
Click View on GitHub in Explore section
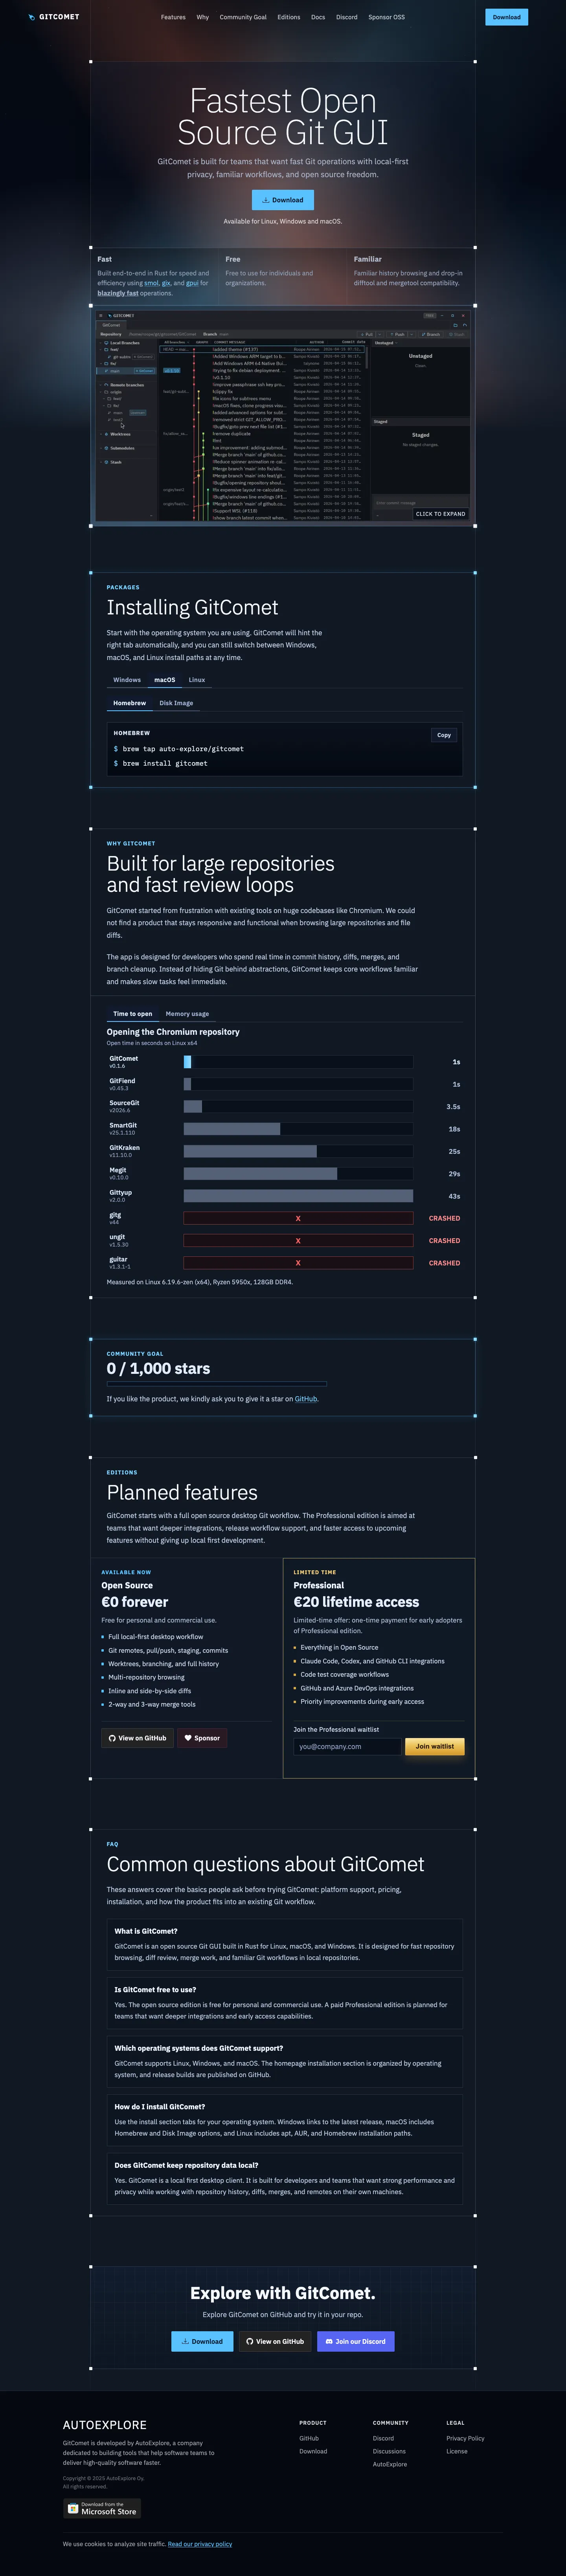275,2341
